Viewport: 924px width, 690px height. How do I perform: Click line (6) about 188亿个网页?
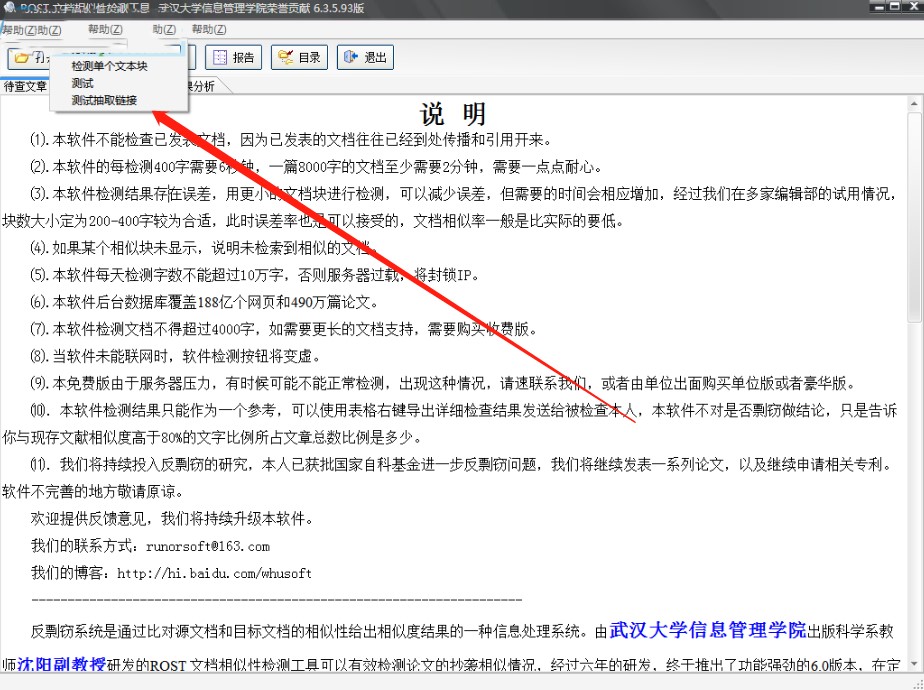pos(204,302)
